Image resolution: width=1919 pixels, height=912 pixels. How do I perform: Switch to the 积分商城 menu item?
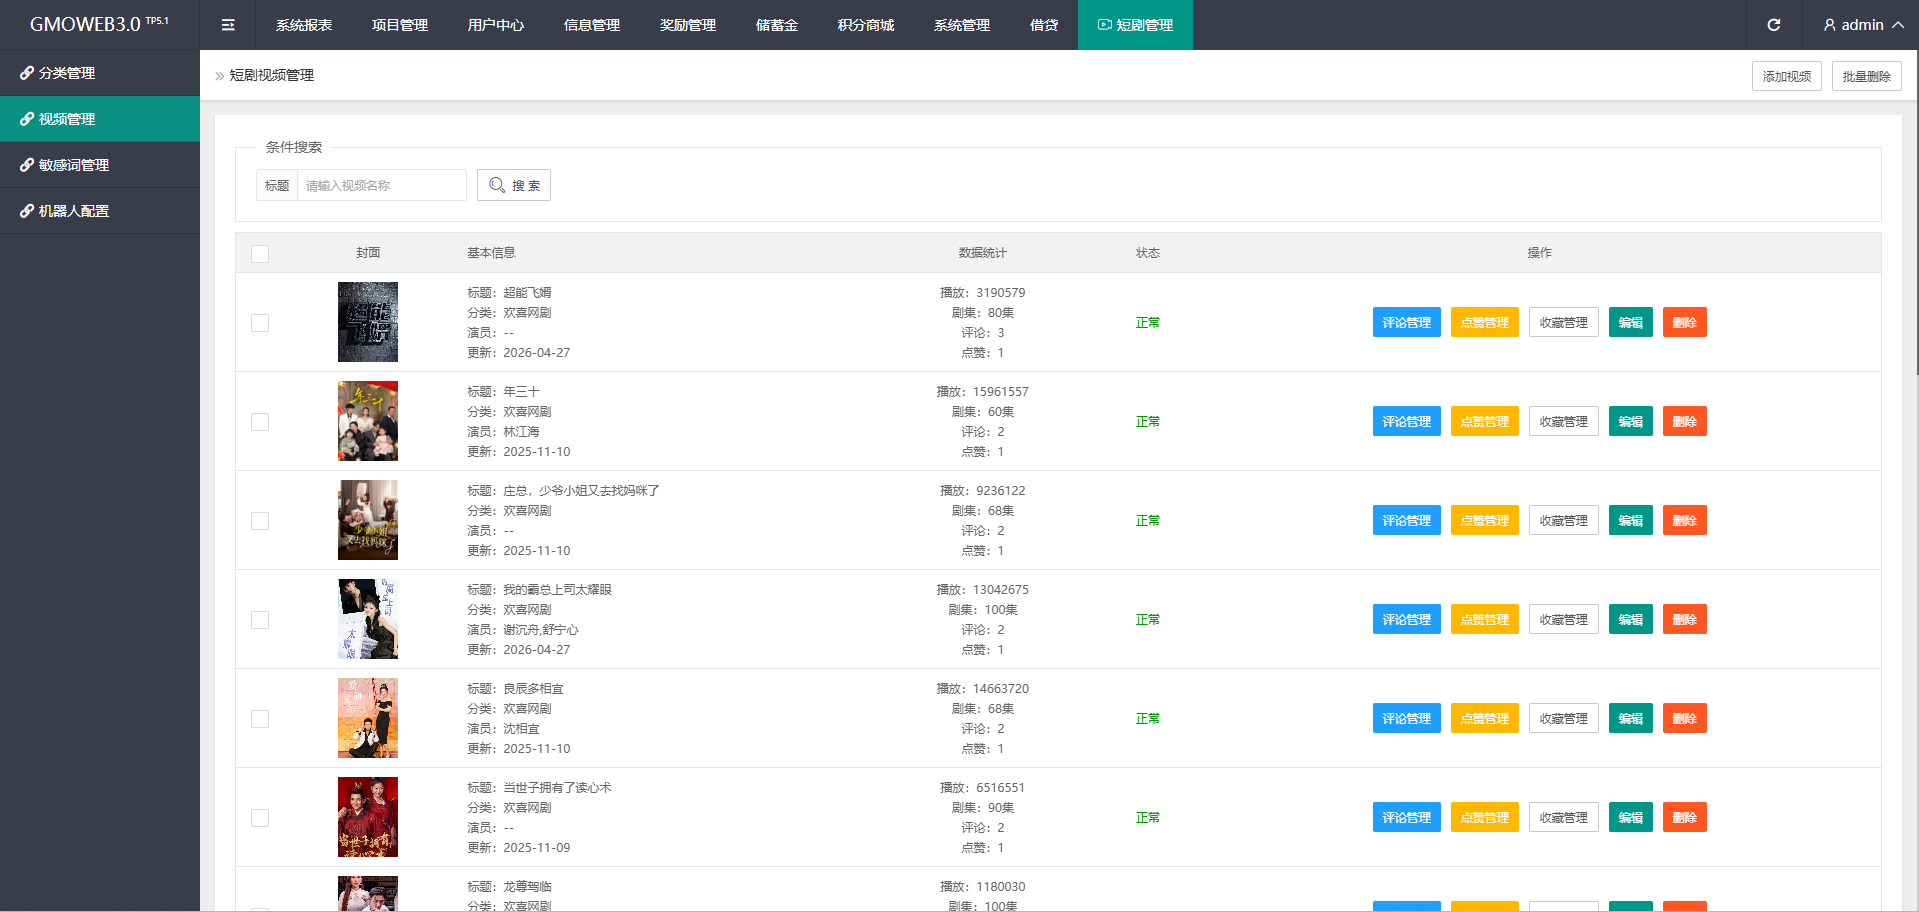pyautogui.click(x=866, y=25)
